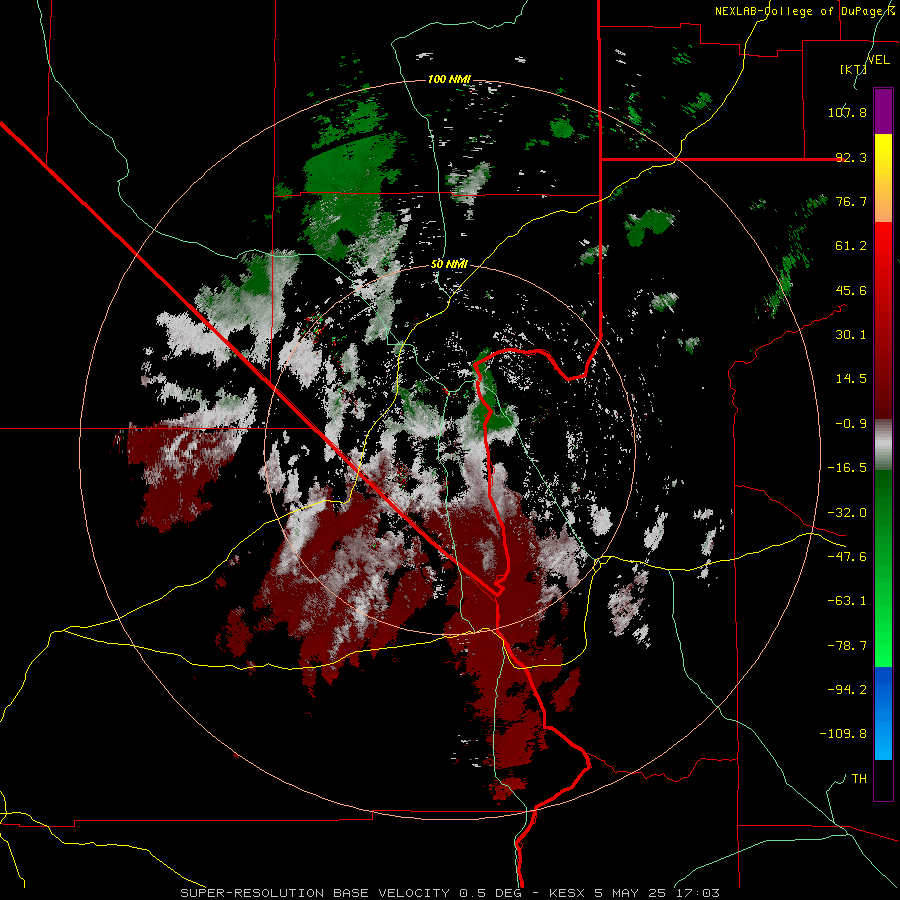Select the 14.5 legend value
This screenshot has width=900, height=900.
coord(851,379)
